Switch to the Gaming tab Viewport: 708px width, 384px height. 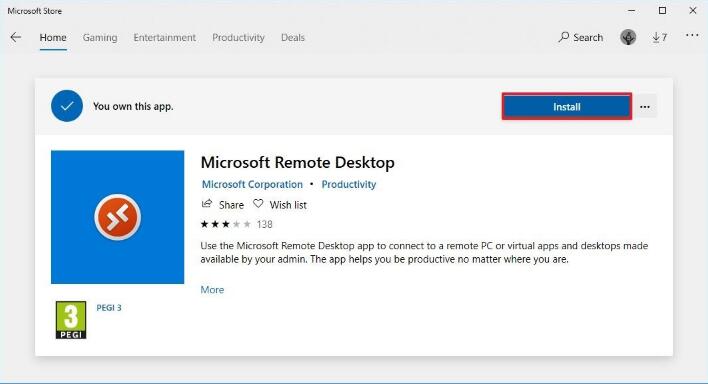(100, 37)
